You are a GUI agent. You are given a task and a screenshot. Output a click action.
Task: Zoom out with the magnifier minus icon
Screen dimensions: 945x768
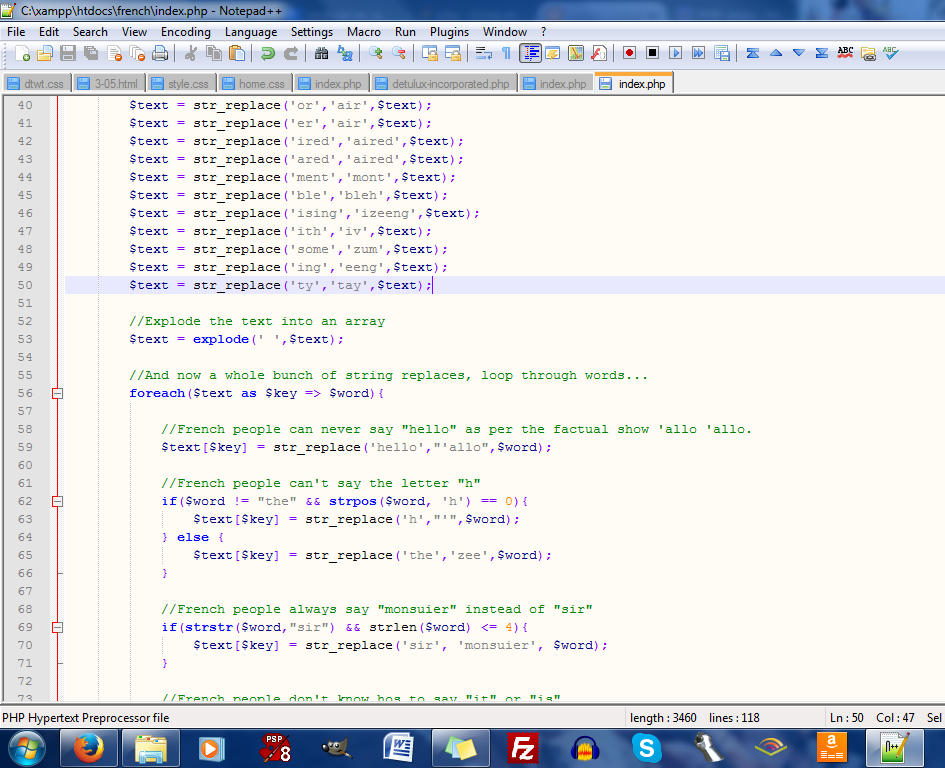click(x=398, y=54)
